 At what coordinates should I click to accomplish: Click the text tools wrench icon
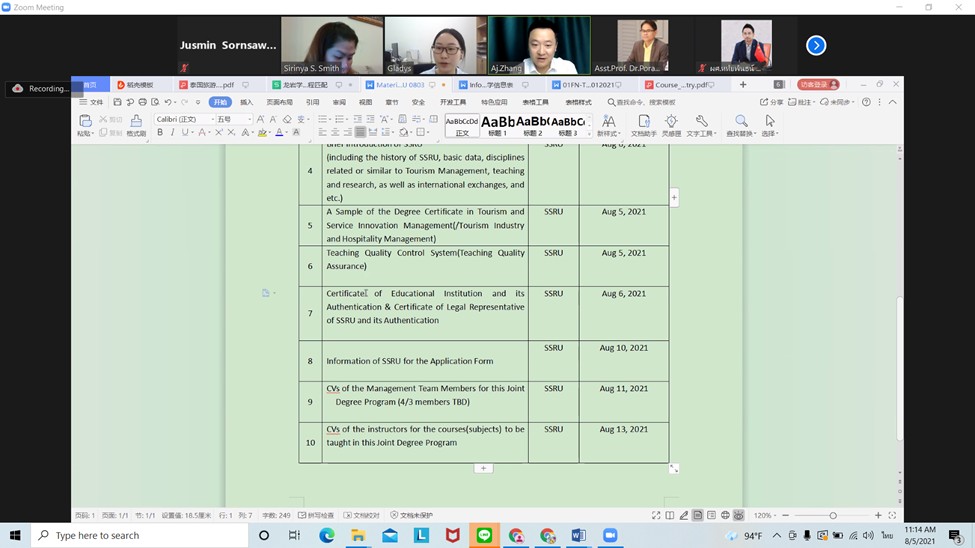click(701, 122)
